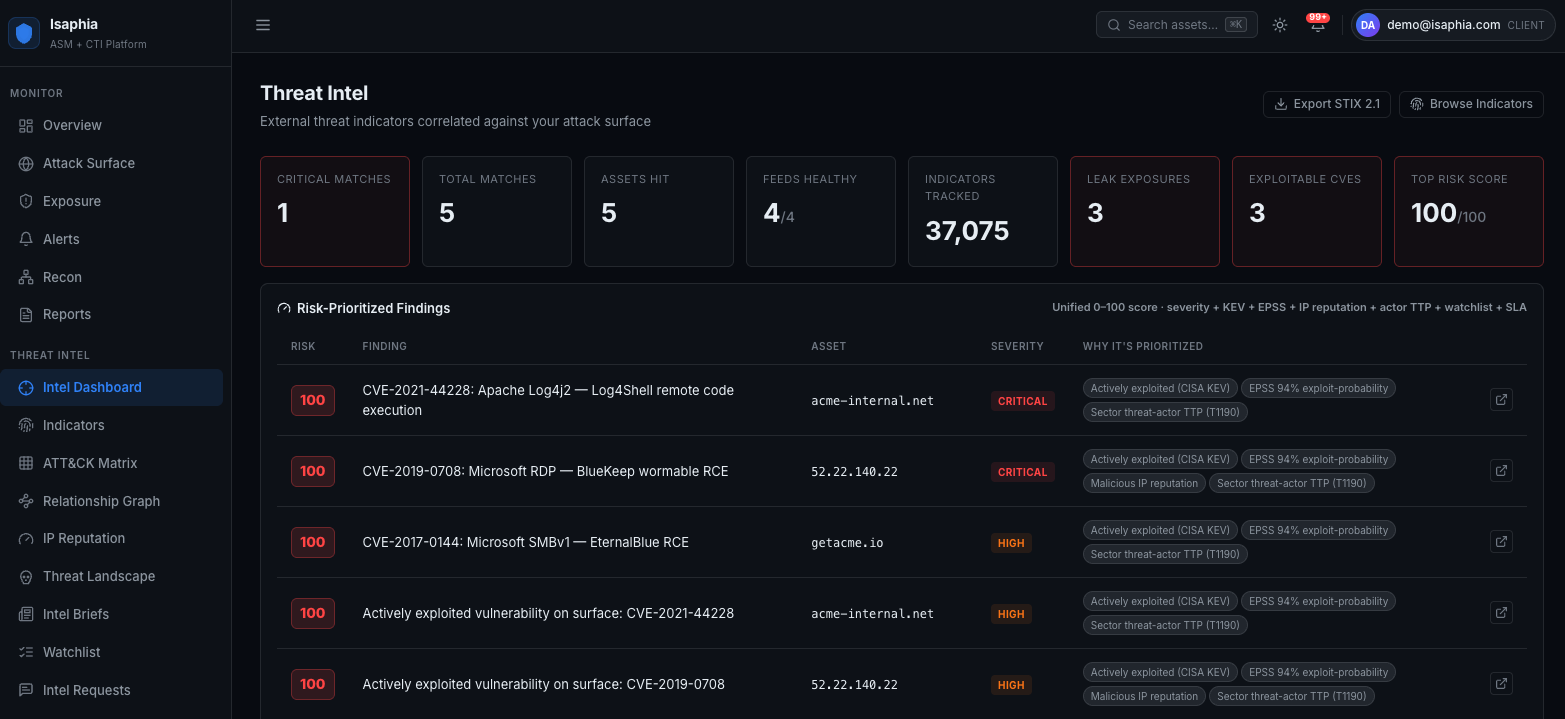
Task: Click the Intel Briefs newspaper icon
Action: pyautogui.click(x=26, y=614)
